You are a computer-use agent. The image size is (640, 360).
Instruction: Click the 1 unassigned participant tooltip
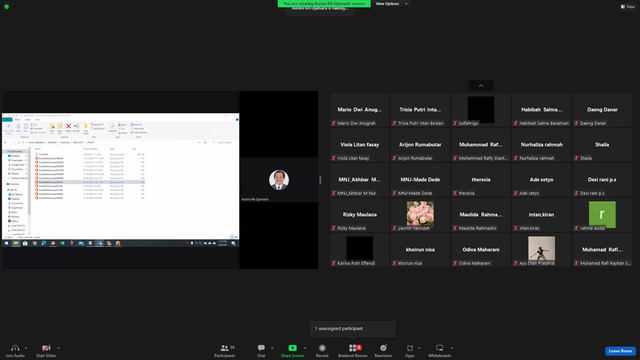point(353,329)
